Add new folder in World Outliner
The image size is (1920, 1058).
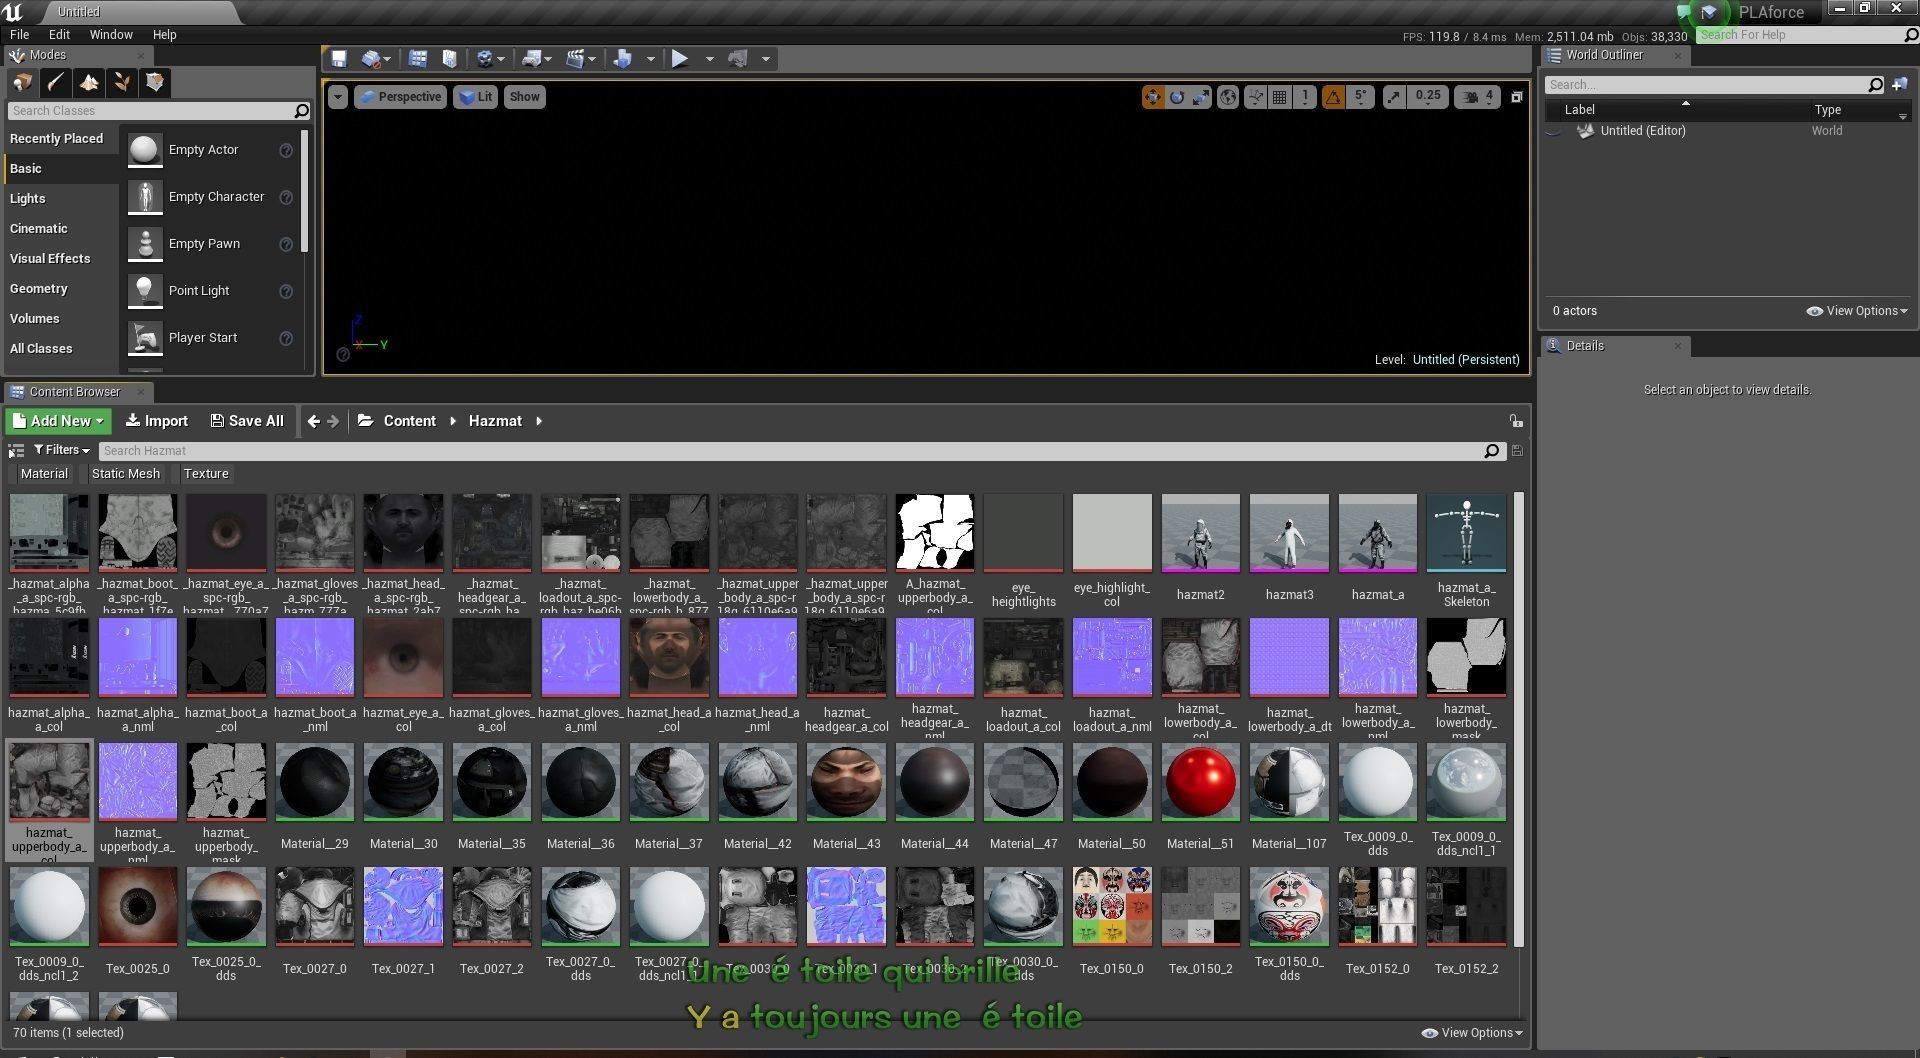click(x=1900, y=85)
